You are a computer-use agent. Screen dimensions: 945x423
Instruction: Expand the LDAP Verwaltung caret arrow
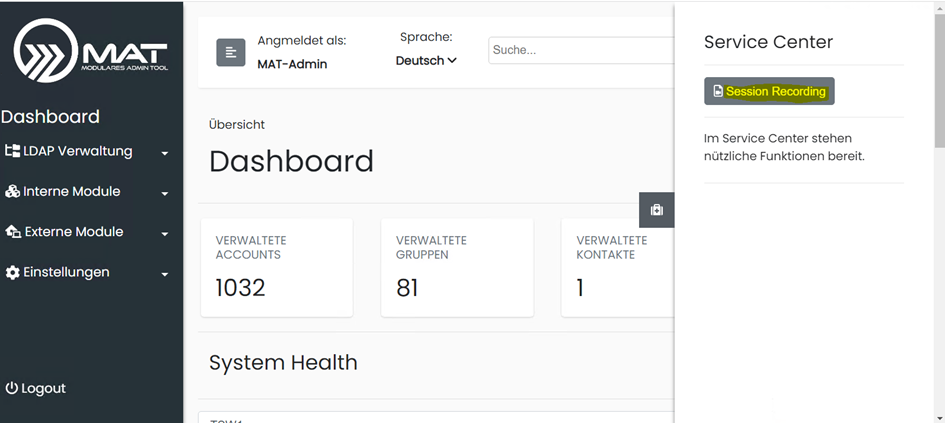pyautogui.click(x=164, y=154)
